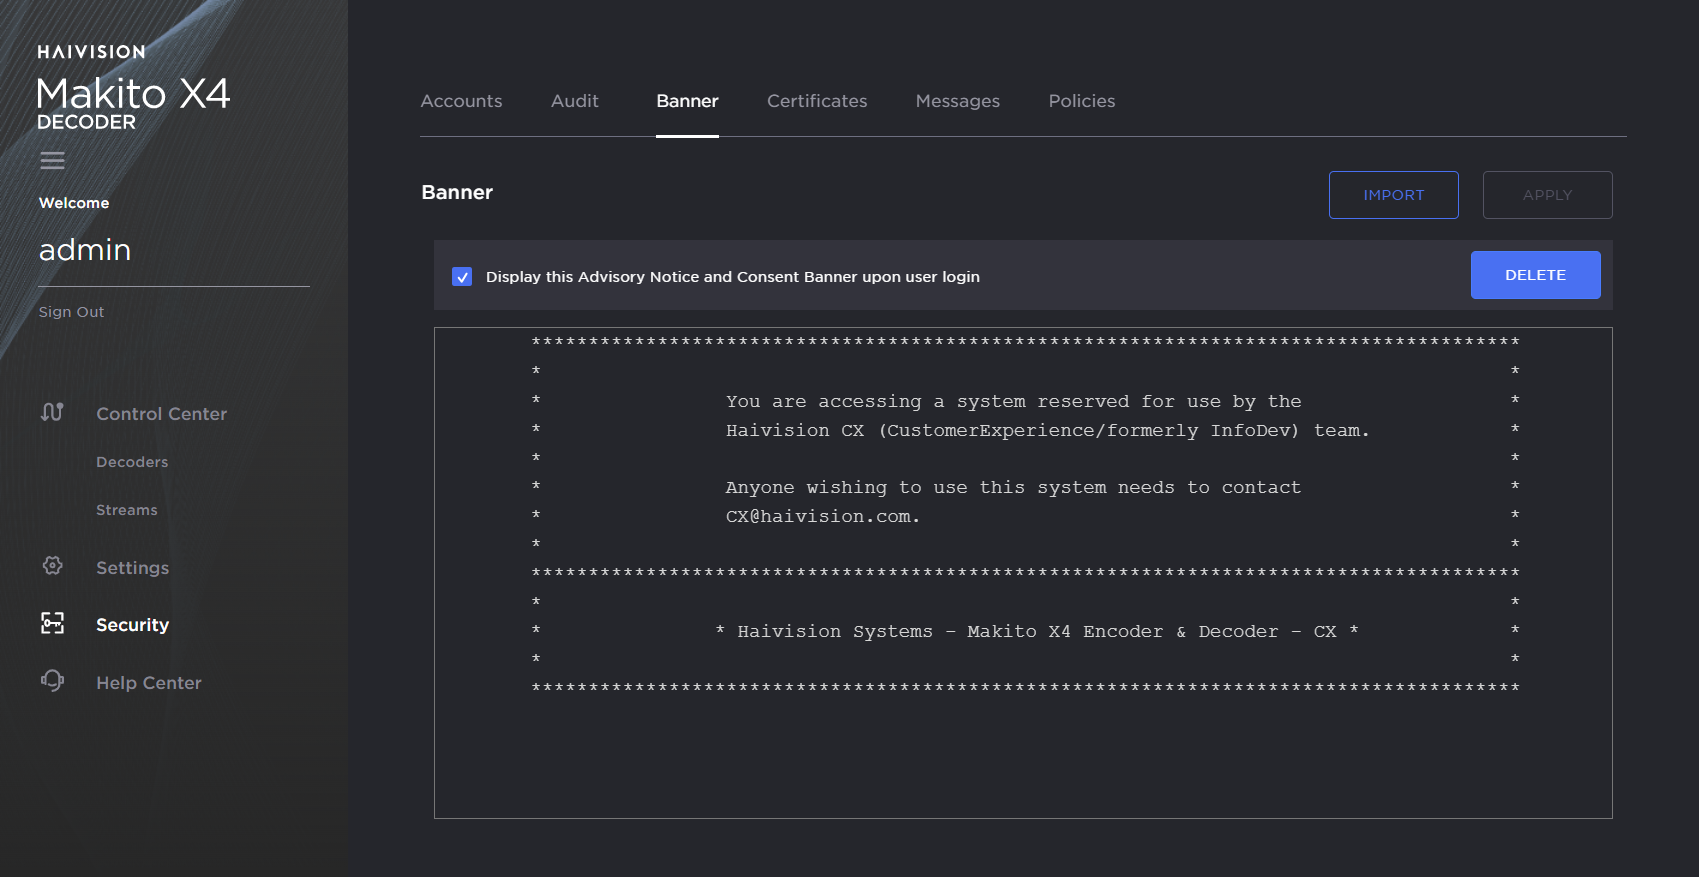Click the Security key icon
The image size is (1699, 877).
click(x=52, y=624)
